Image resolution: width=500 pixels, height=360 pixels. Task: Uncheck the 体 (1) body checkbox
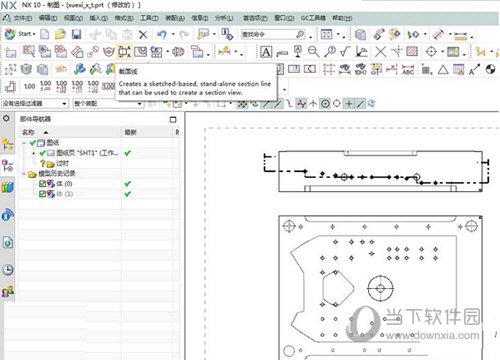click(42, 194)
